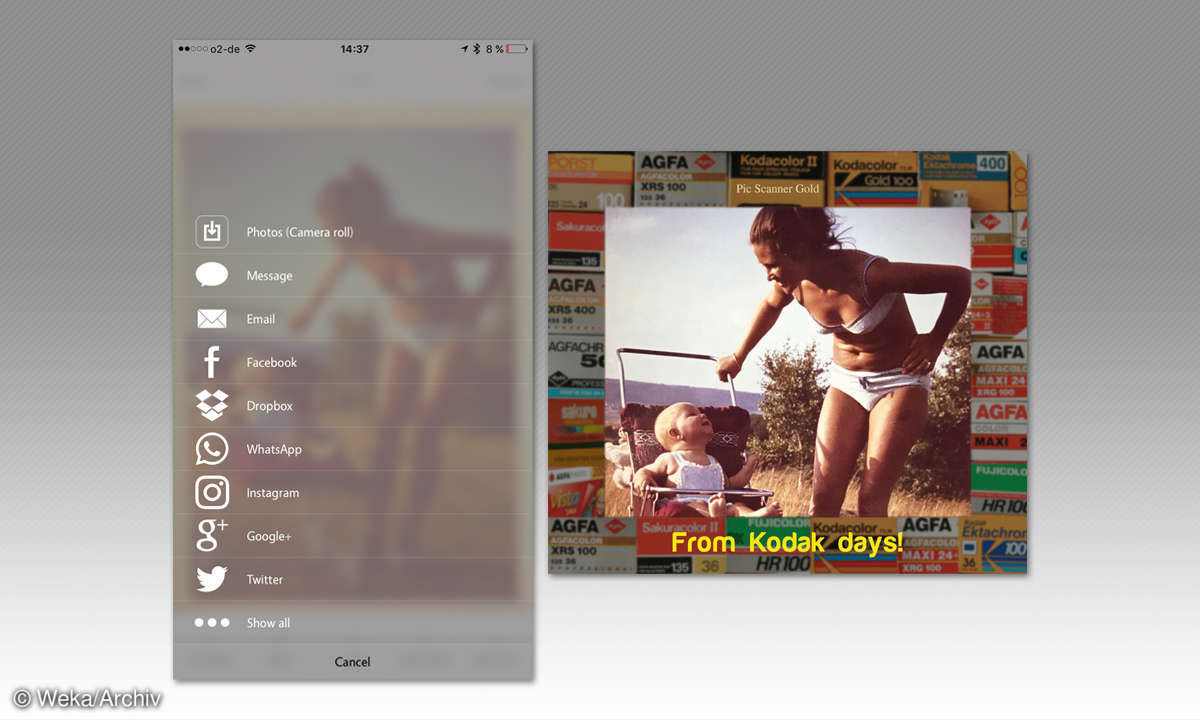Screen dimensions: 1200x720
Task: Tap the location arrow status icon
Action: coord(465,48)
